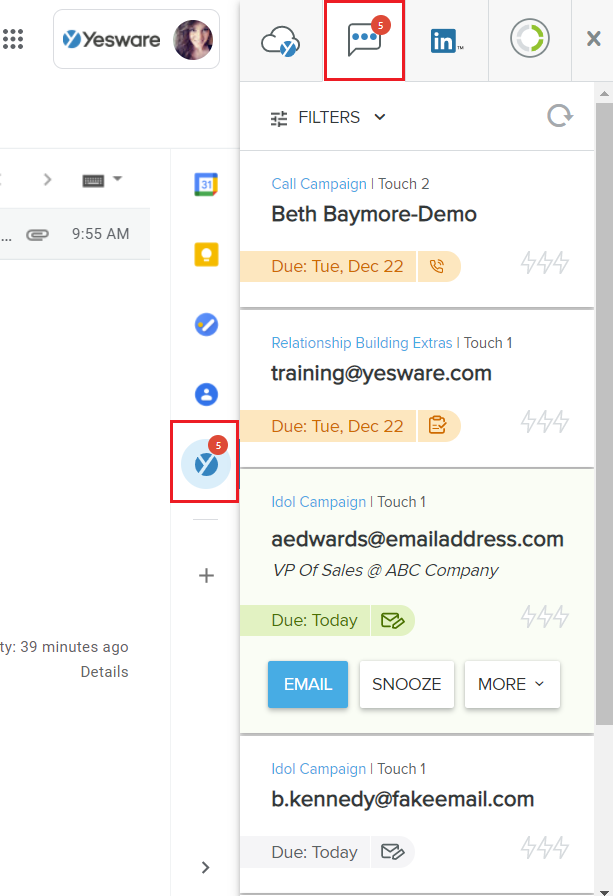Image resolution: width=613 pixels, height=896 pixels.
Task: Expand the MORE options dropdown
Action: point(511,685)
